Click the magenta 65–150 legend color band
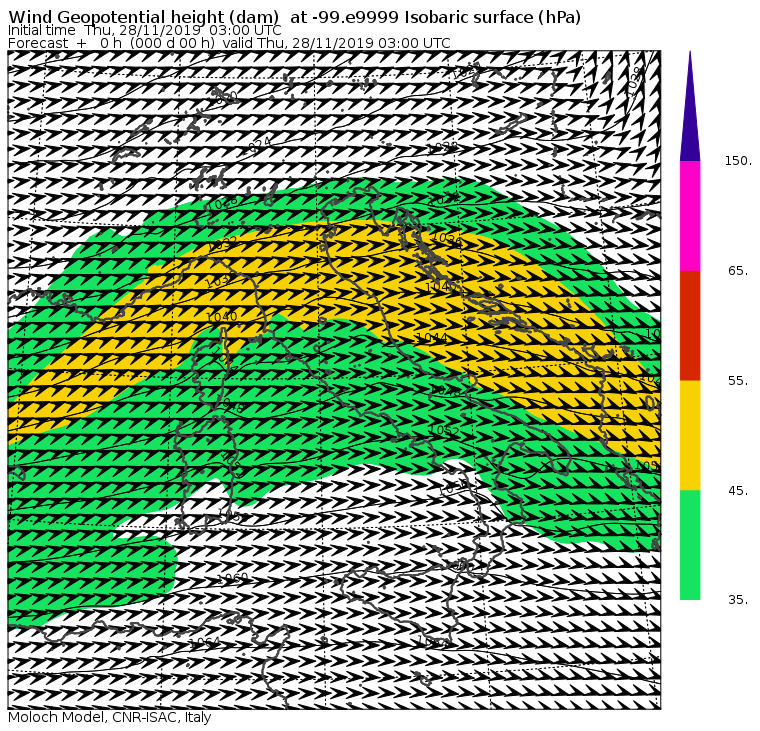 click(x=690, y=216)
